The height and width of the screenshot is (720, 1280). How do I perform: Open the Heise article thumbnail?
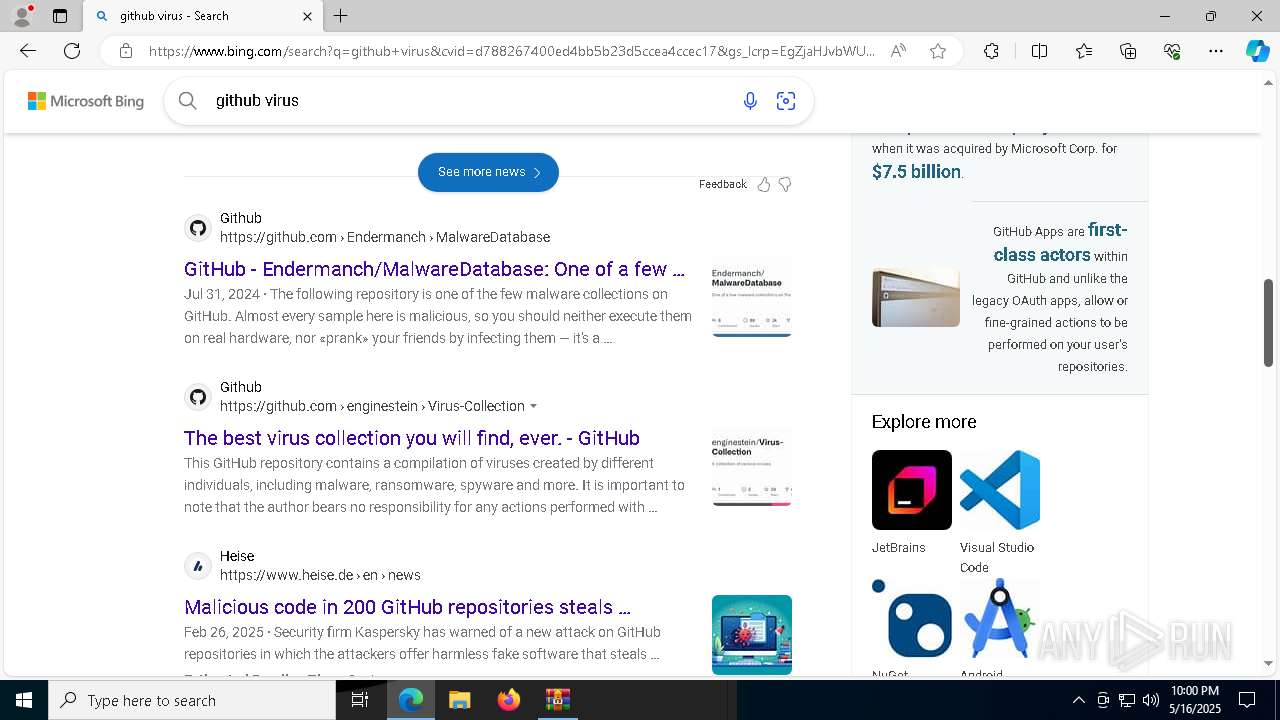[752, 635]
